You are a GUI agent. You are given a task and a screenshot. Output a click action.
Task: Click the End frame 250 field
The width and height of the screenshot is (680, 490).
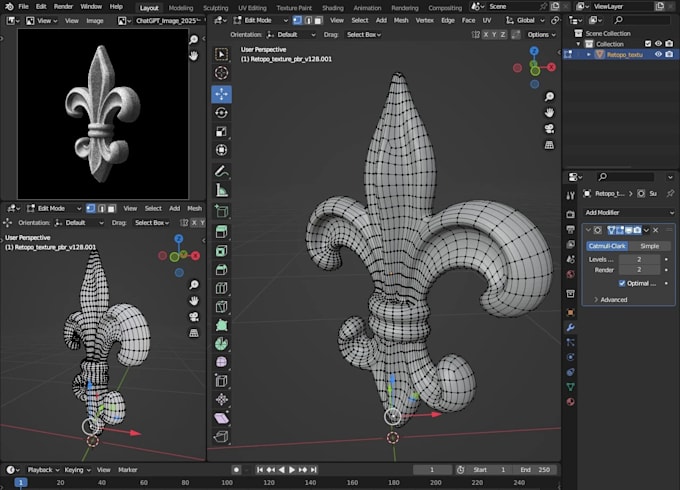pyautogui.click(x=535, y=470)
